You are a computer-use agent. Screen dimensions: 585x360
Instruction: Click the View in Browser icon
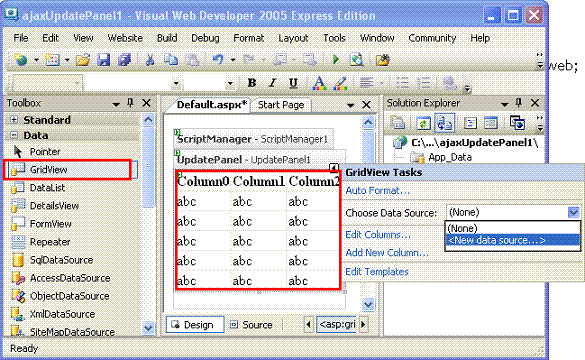pos(356,60)
